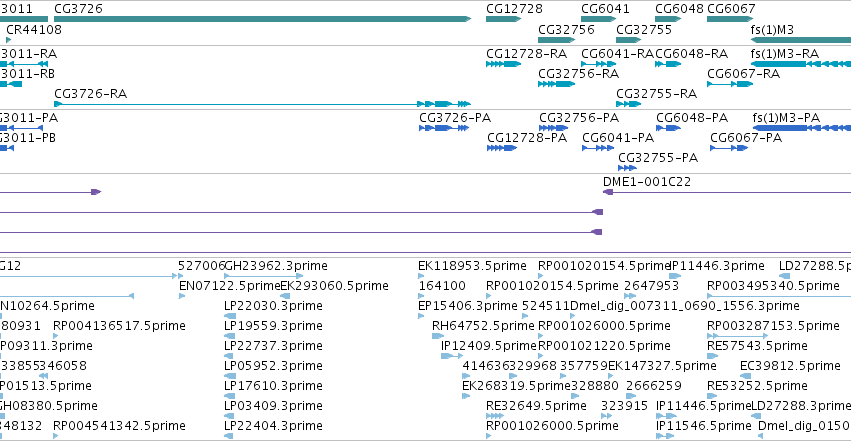Open the LP22737.3prime EST label
The height and width of the screenshot is (441, 851).
[273, 346]
